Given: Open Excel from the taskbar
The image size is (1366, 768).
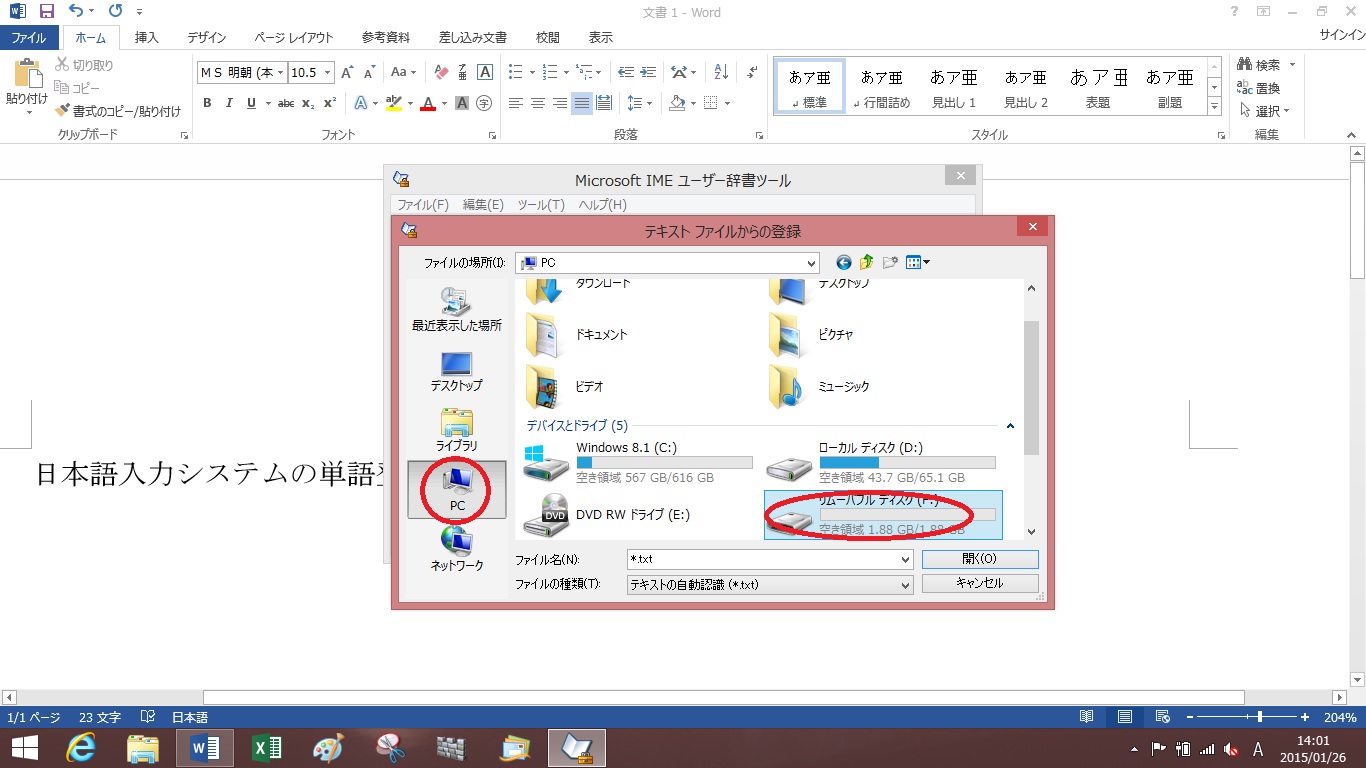Looking at the screenshot, I should 267,748.
